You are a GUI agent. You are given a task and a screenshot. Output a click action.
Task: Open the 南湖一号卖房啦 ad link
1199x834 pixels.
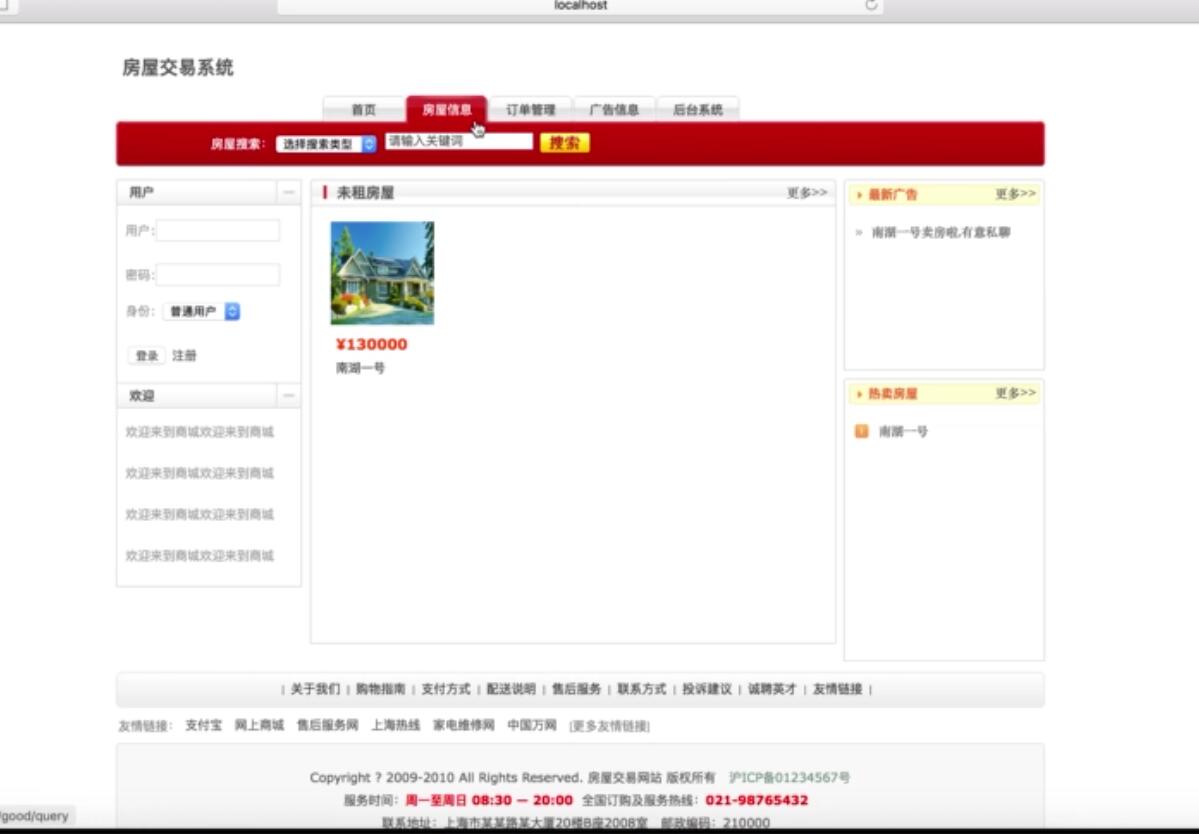tap(941, 232)
